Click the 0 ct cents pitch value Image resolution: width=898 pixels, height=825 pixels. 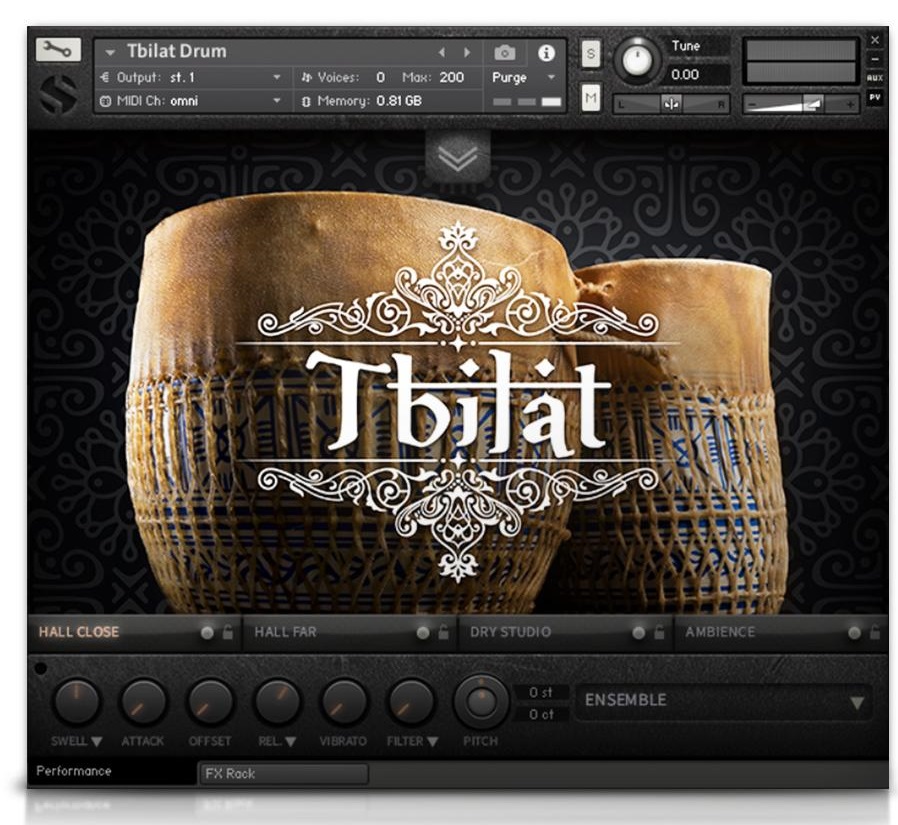coord(541,715)
